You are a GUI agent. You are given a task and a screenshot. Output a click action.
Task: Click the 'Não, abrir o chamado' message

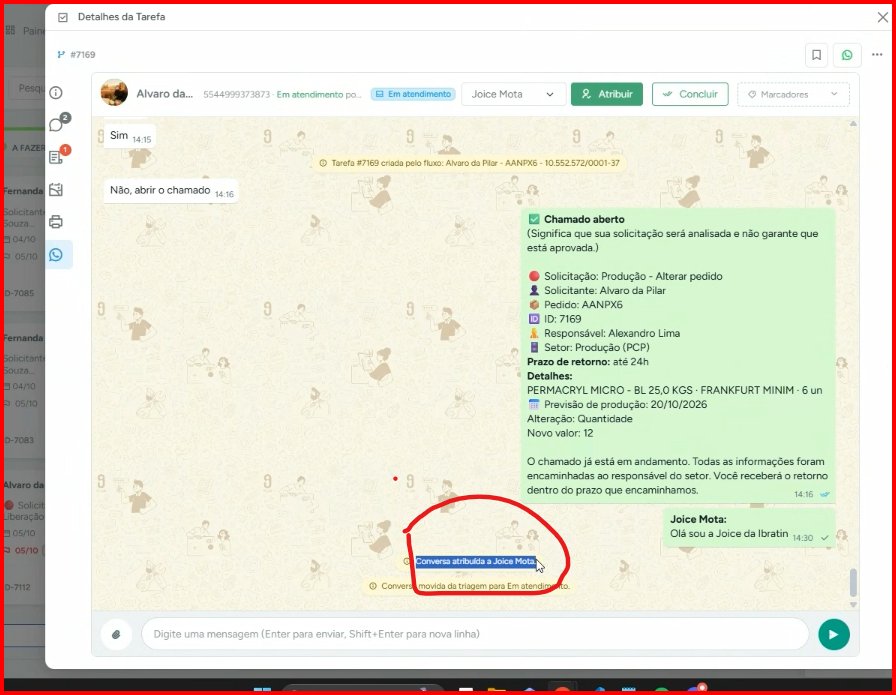pyautogui.click(x=171, y=191)
